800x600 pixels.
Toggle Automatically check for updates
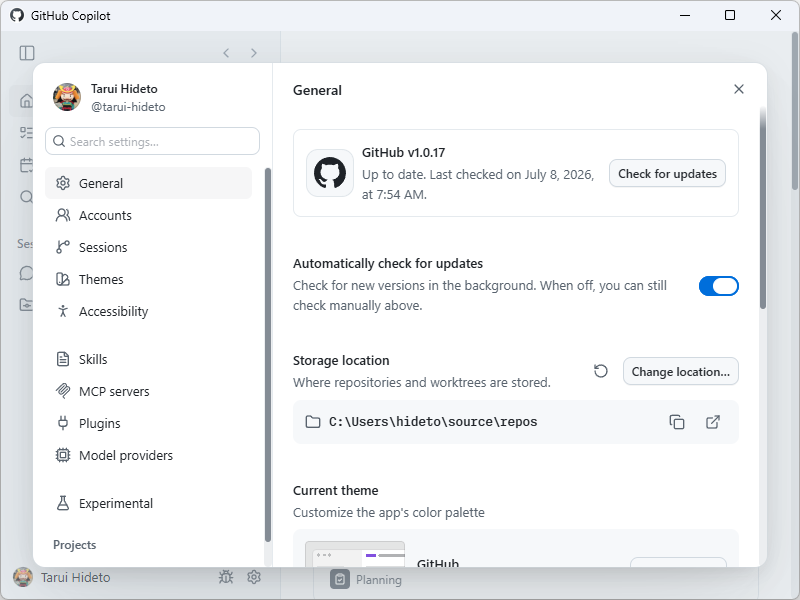(718, 286)
